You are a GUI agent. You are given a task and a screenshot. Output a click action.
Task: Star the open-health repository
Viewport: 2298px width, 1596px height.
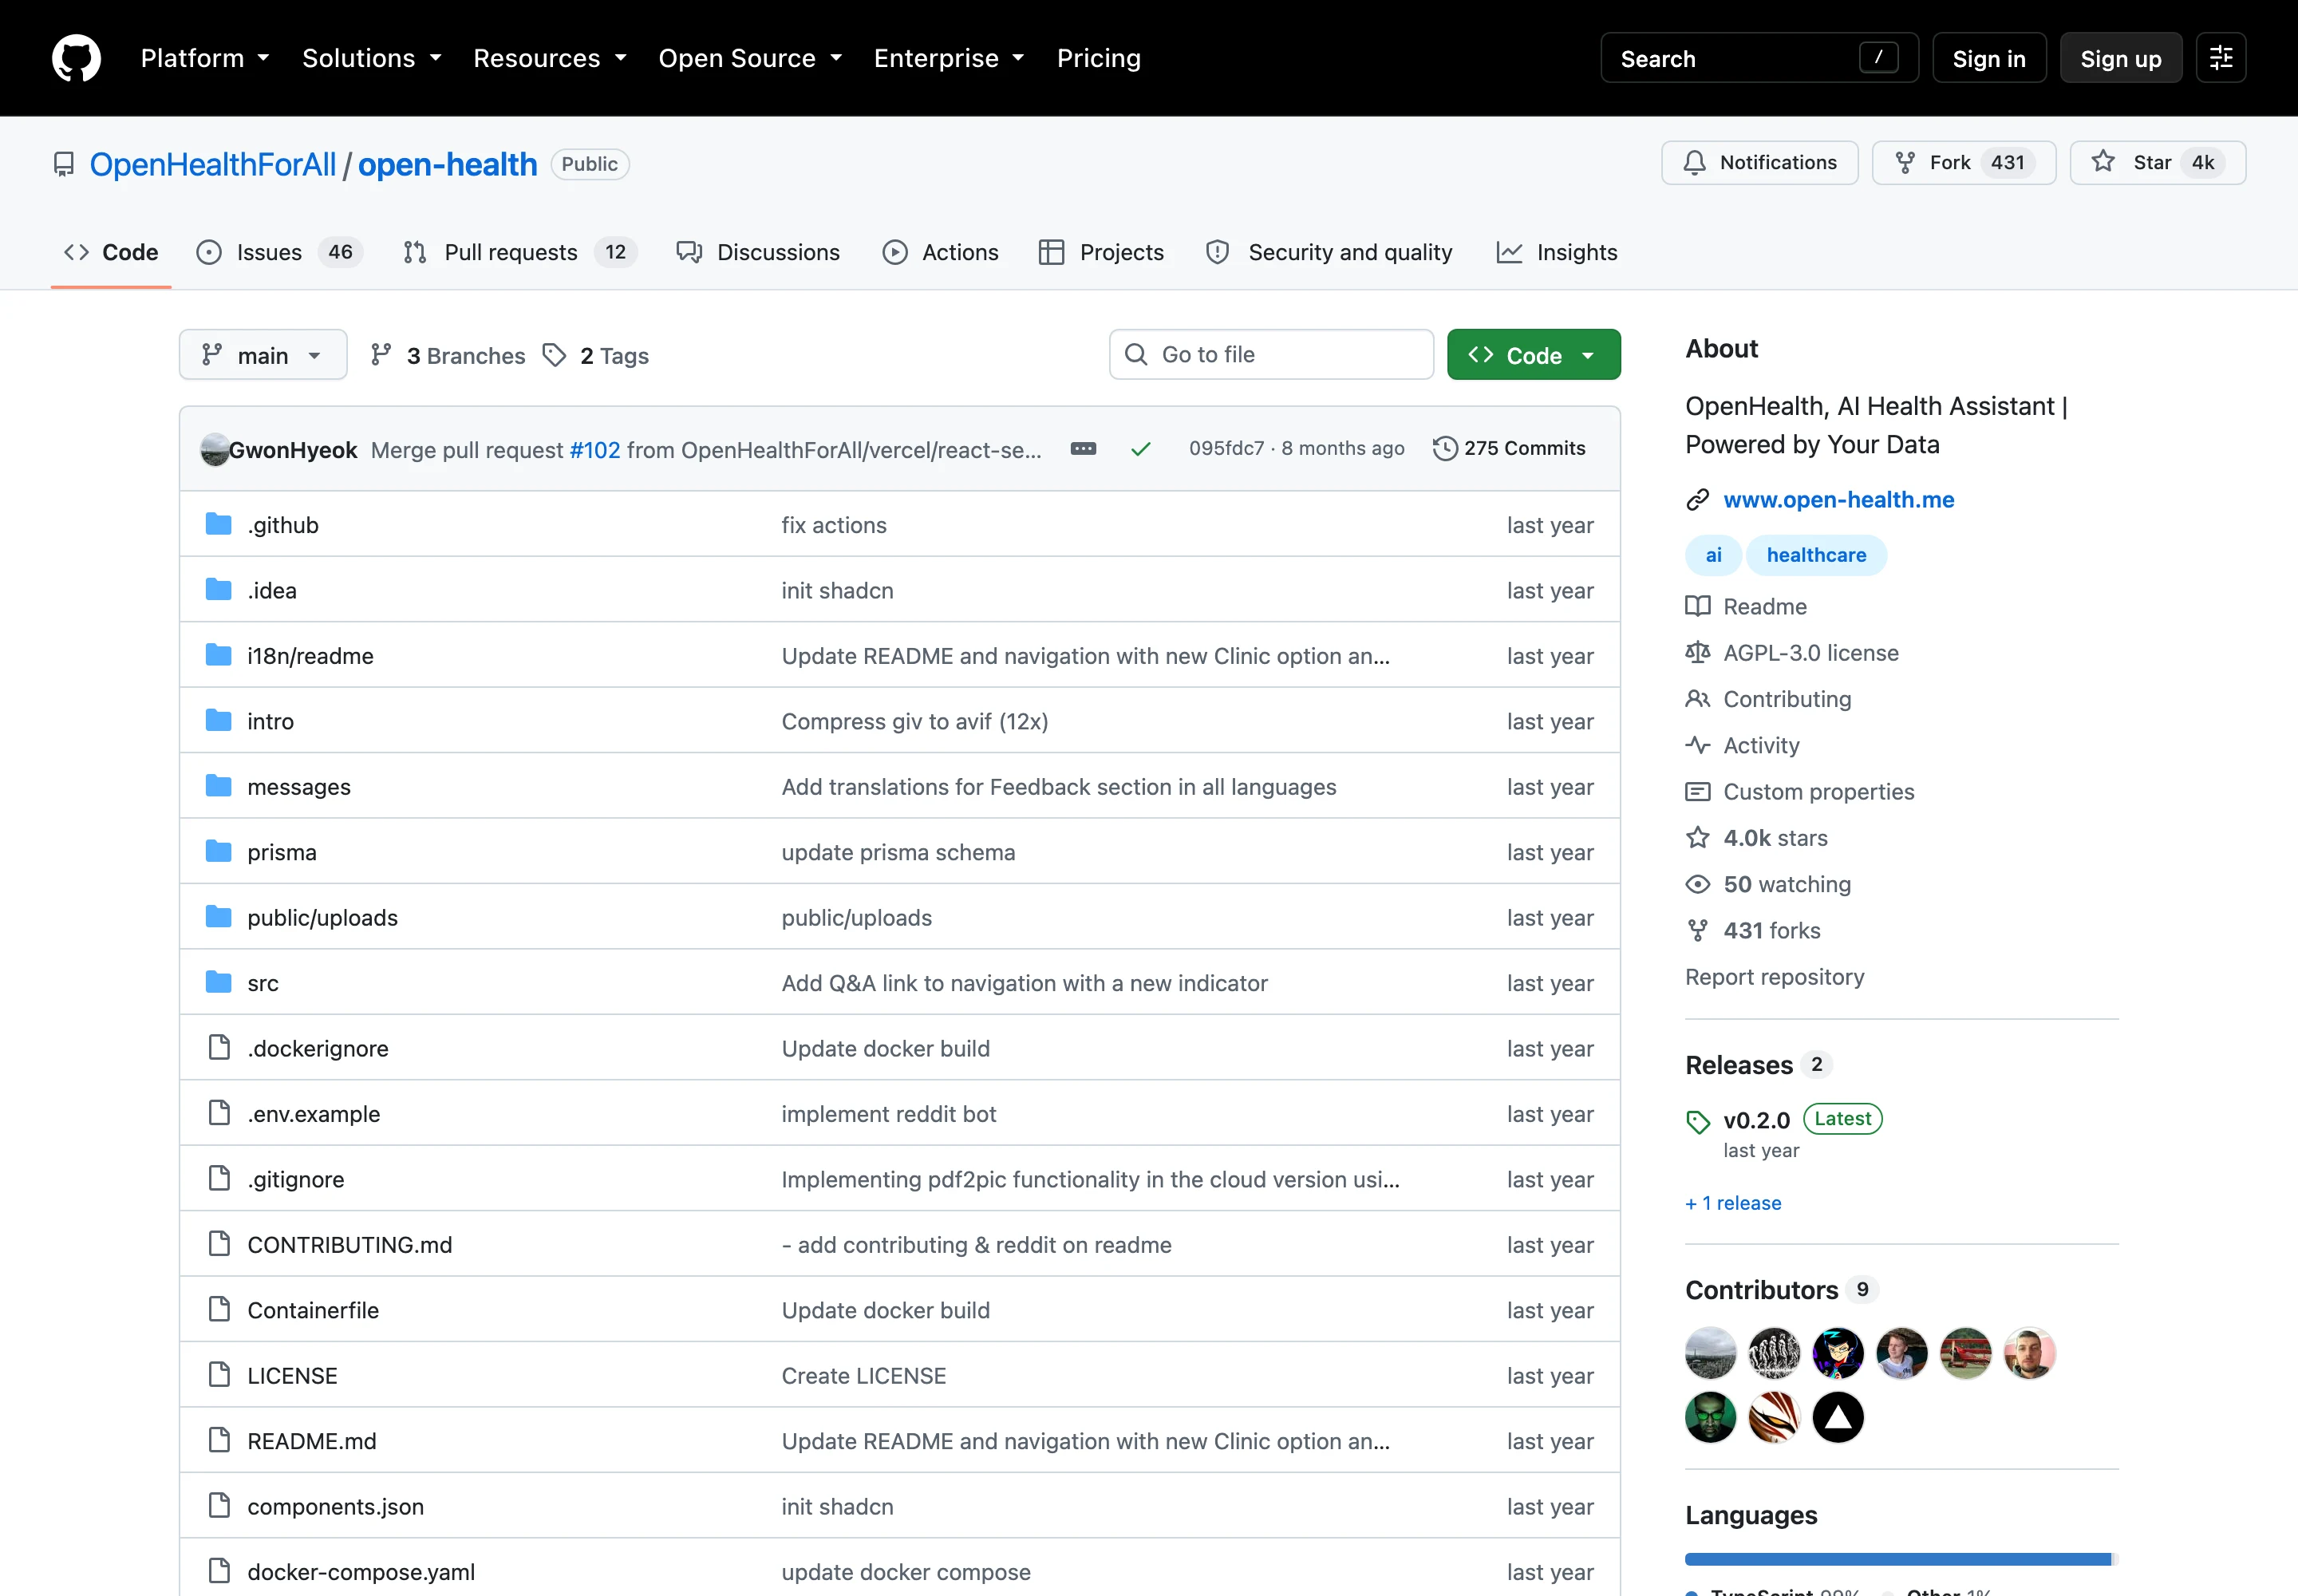pyautogui.click(x=2157, y=162)
